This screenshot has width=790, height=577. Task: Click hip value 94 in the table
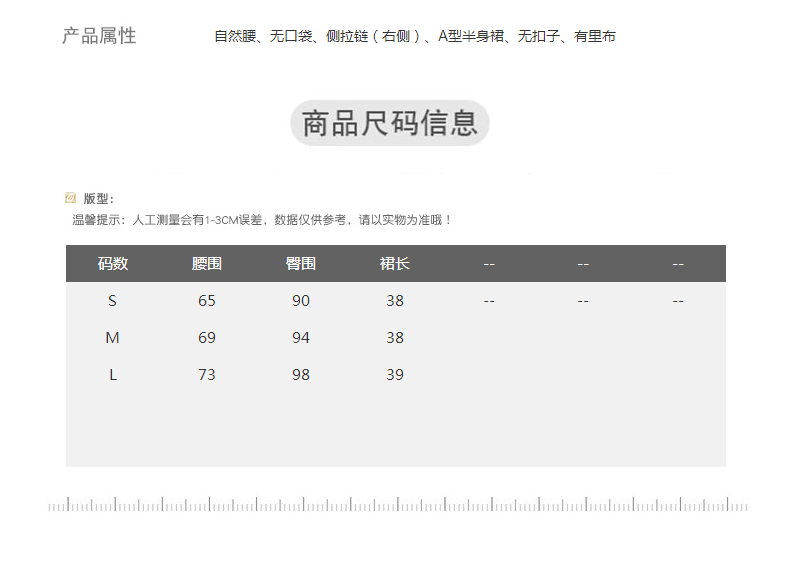(301, 338)
